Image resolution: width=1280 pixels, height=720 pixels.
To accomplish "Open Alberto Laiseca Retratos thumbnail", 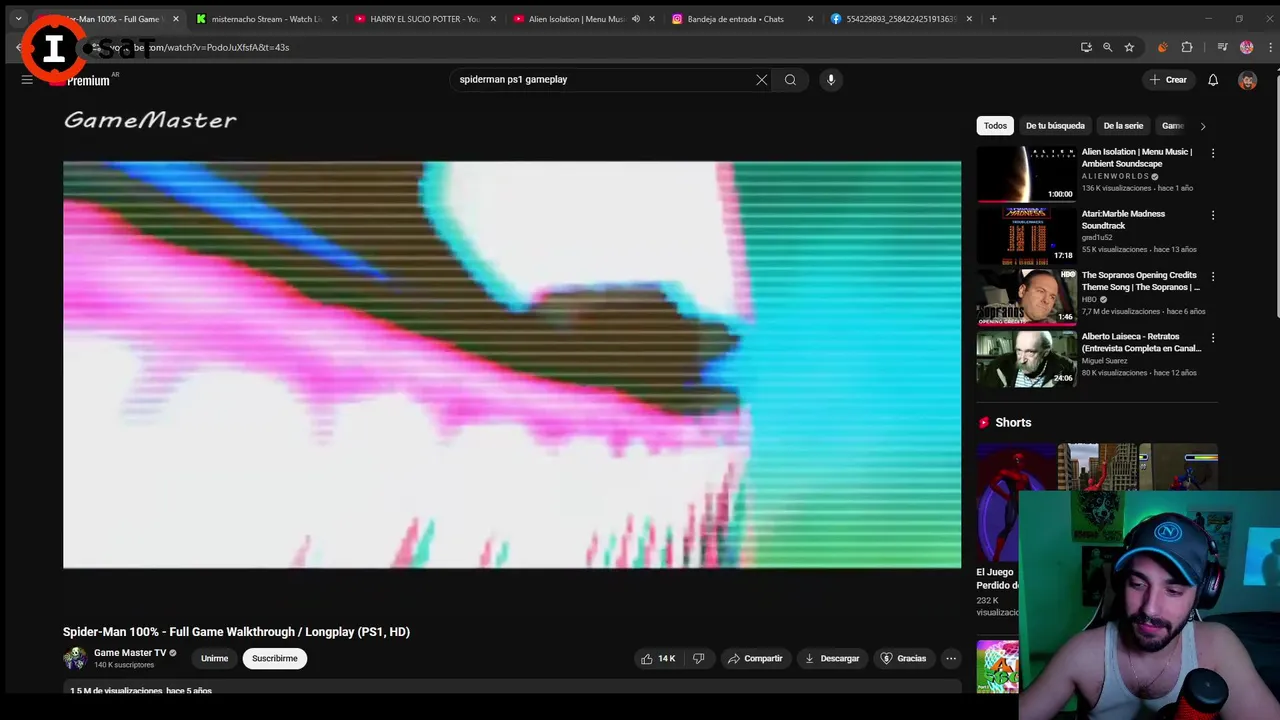I will coord(1026,358).
